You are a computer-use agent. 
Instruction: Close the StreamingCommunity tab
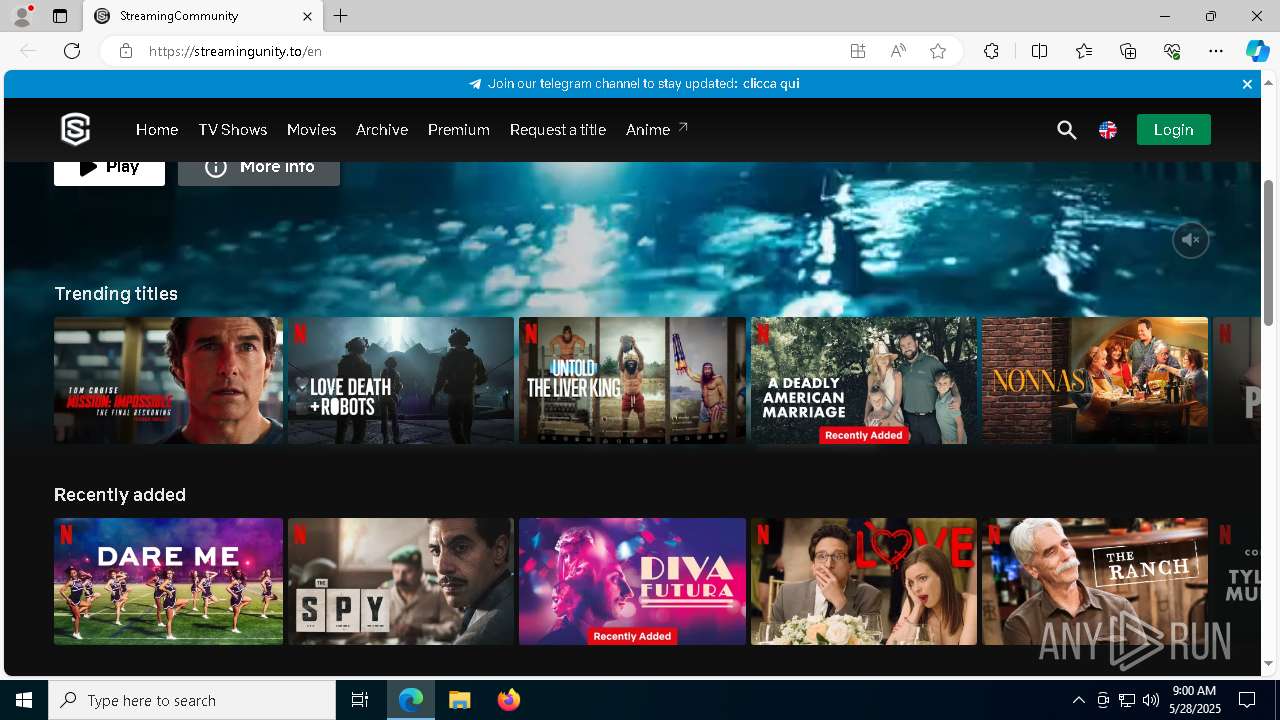307,16
